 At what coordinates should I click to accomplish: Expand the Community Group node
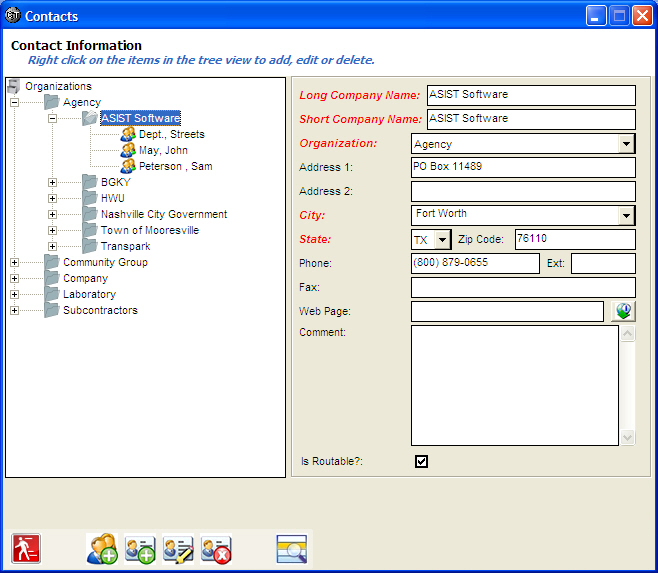14,262
